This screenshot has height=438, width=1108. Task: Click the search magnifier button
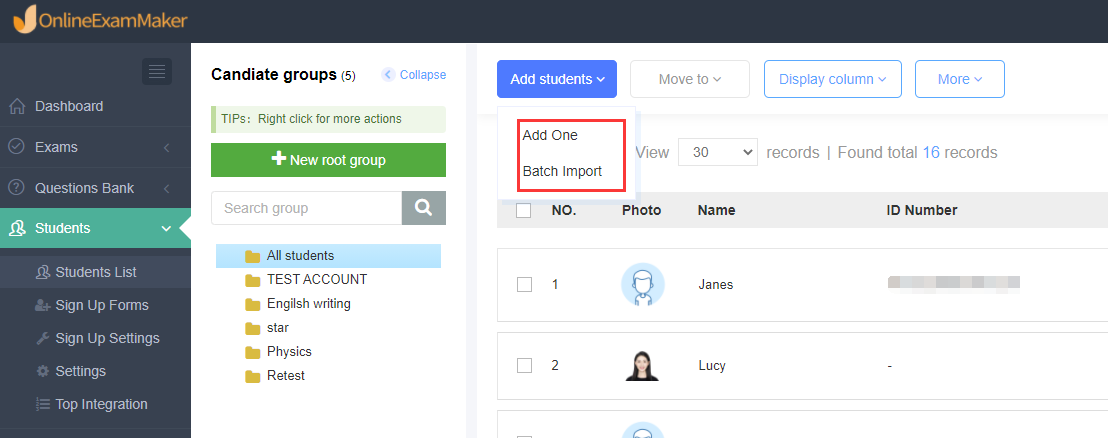click(x=424, y=208)
